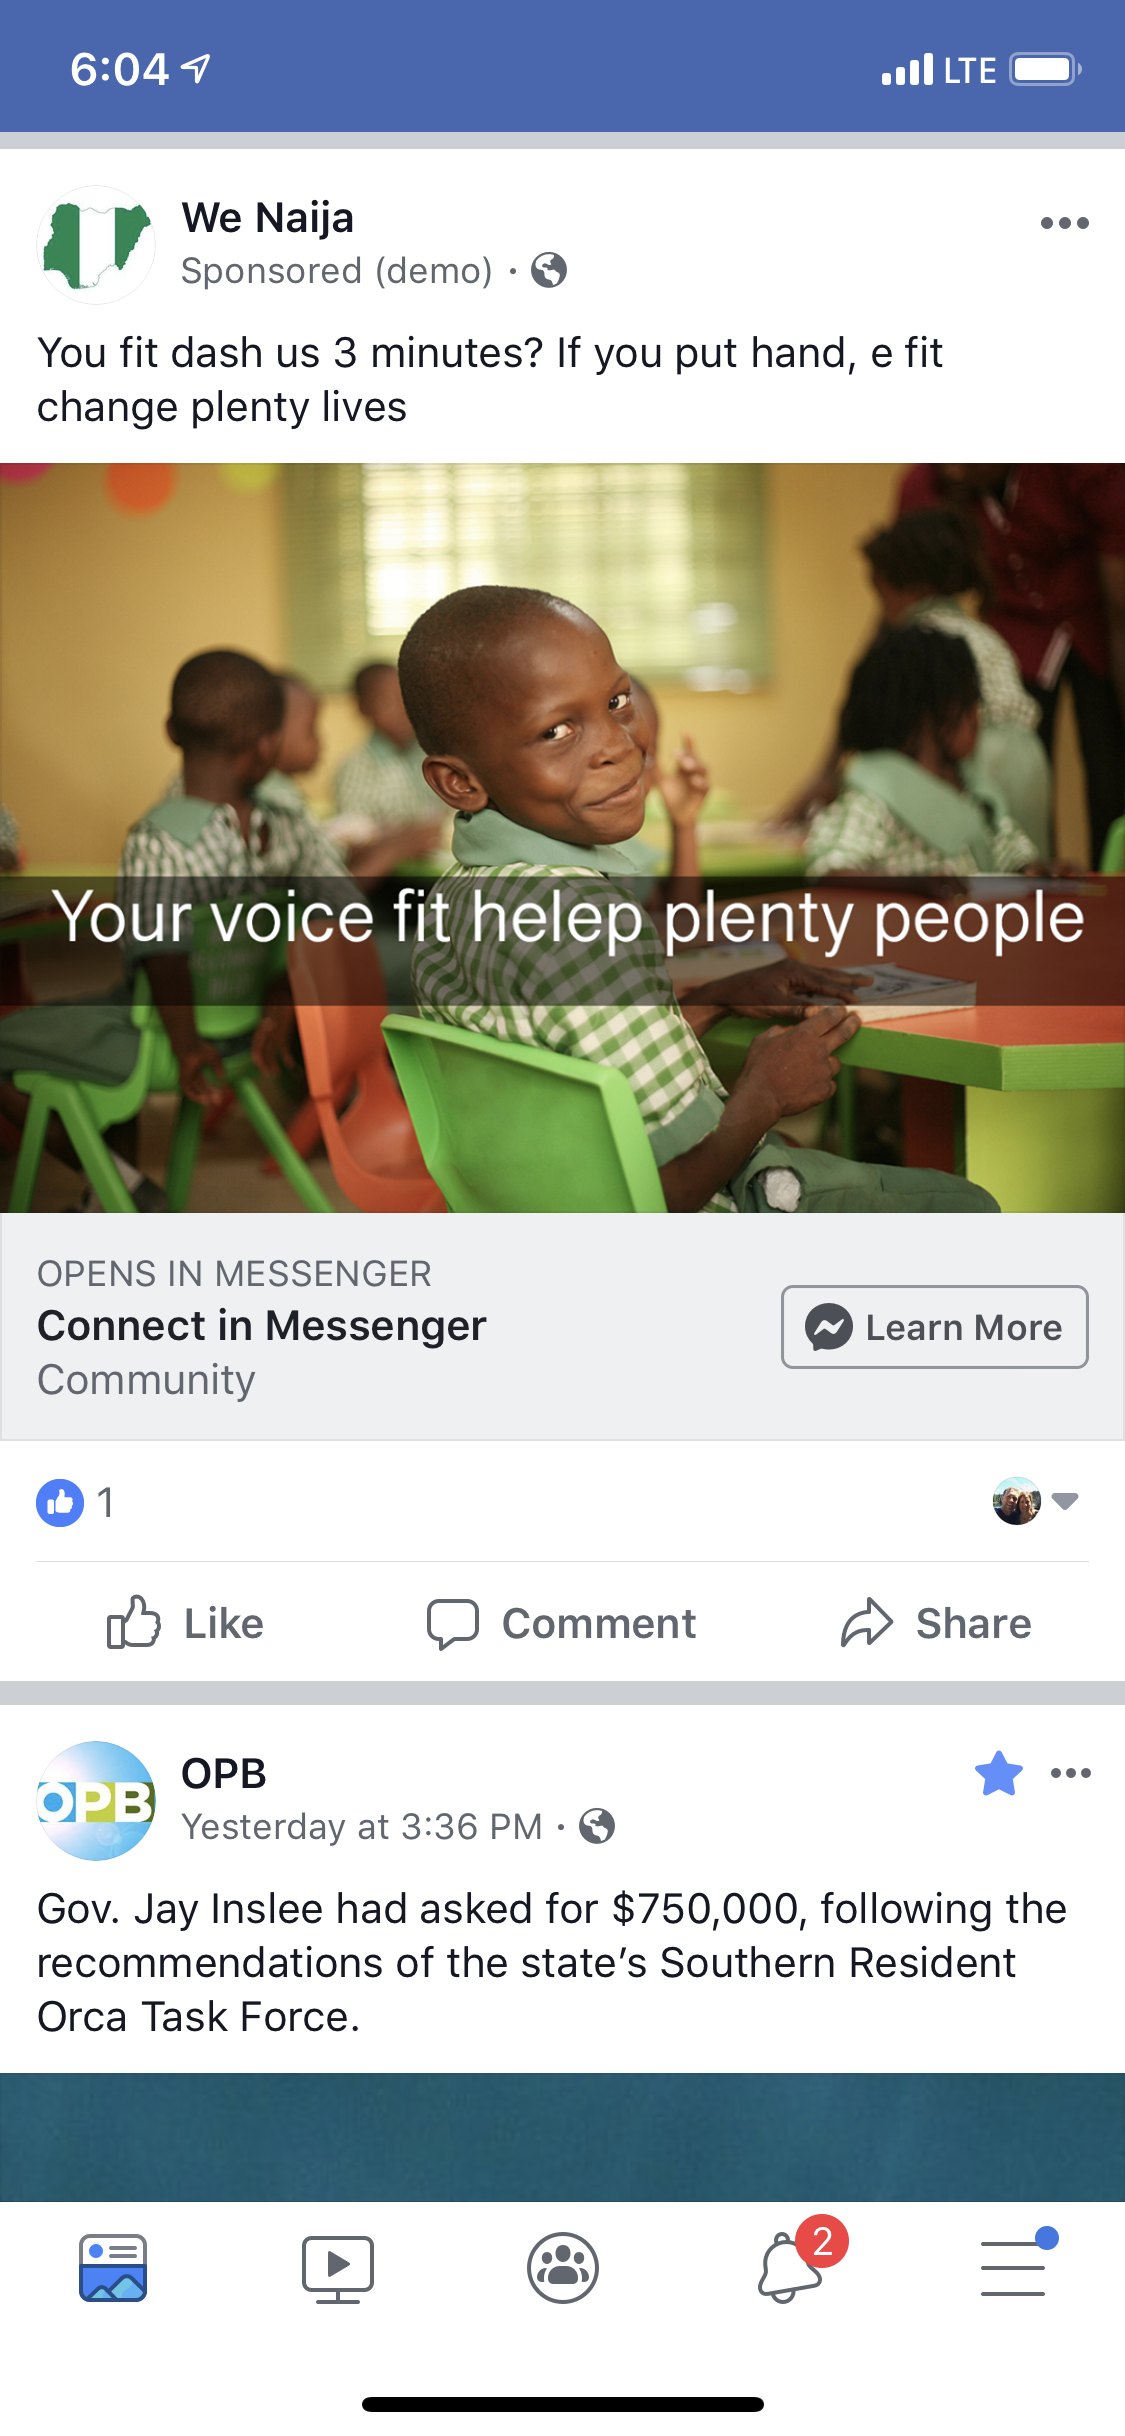Tap the OPB page logo
The height and width of the screenshot is (2436, 1125).
pos(96,1801)
